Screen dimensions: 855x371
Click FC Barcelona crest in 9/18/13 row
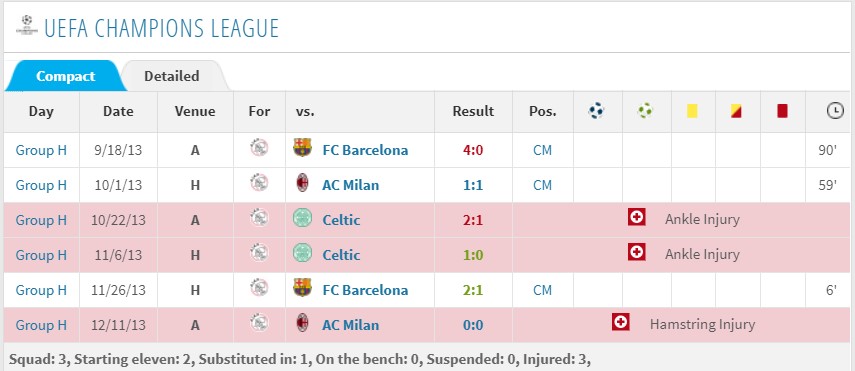click(x=302, y=148)
